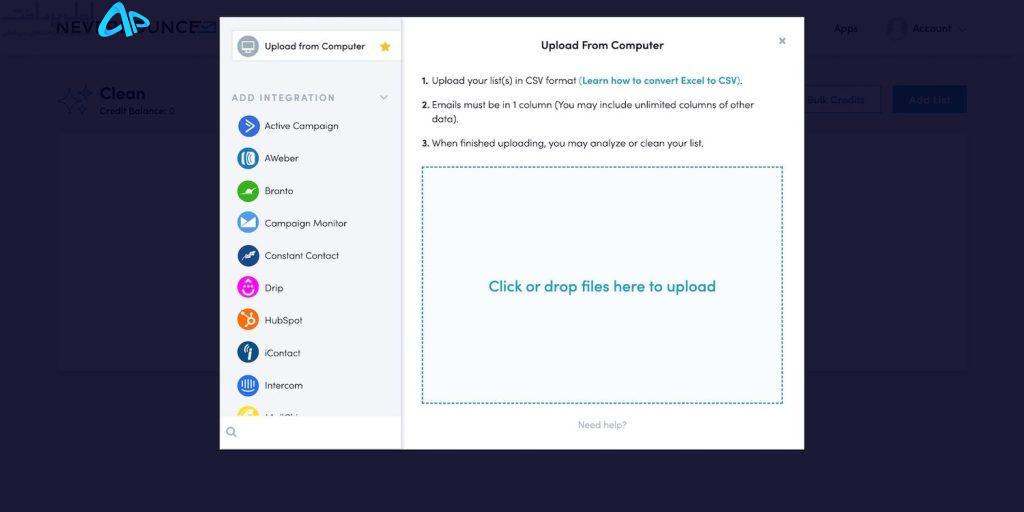1024x512 pixels.
Task: Select Constant Contact from the integration list
Action: point(302,255)
